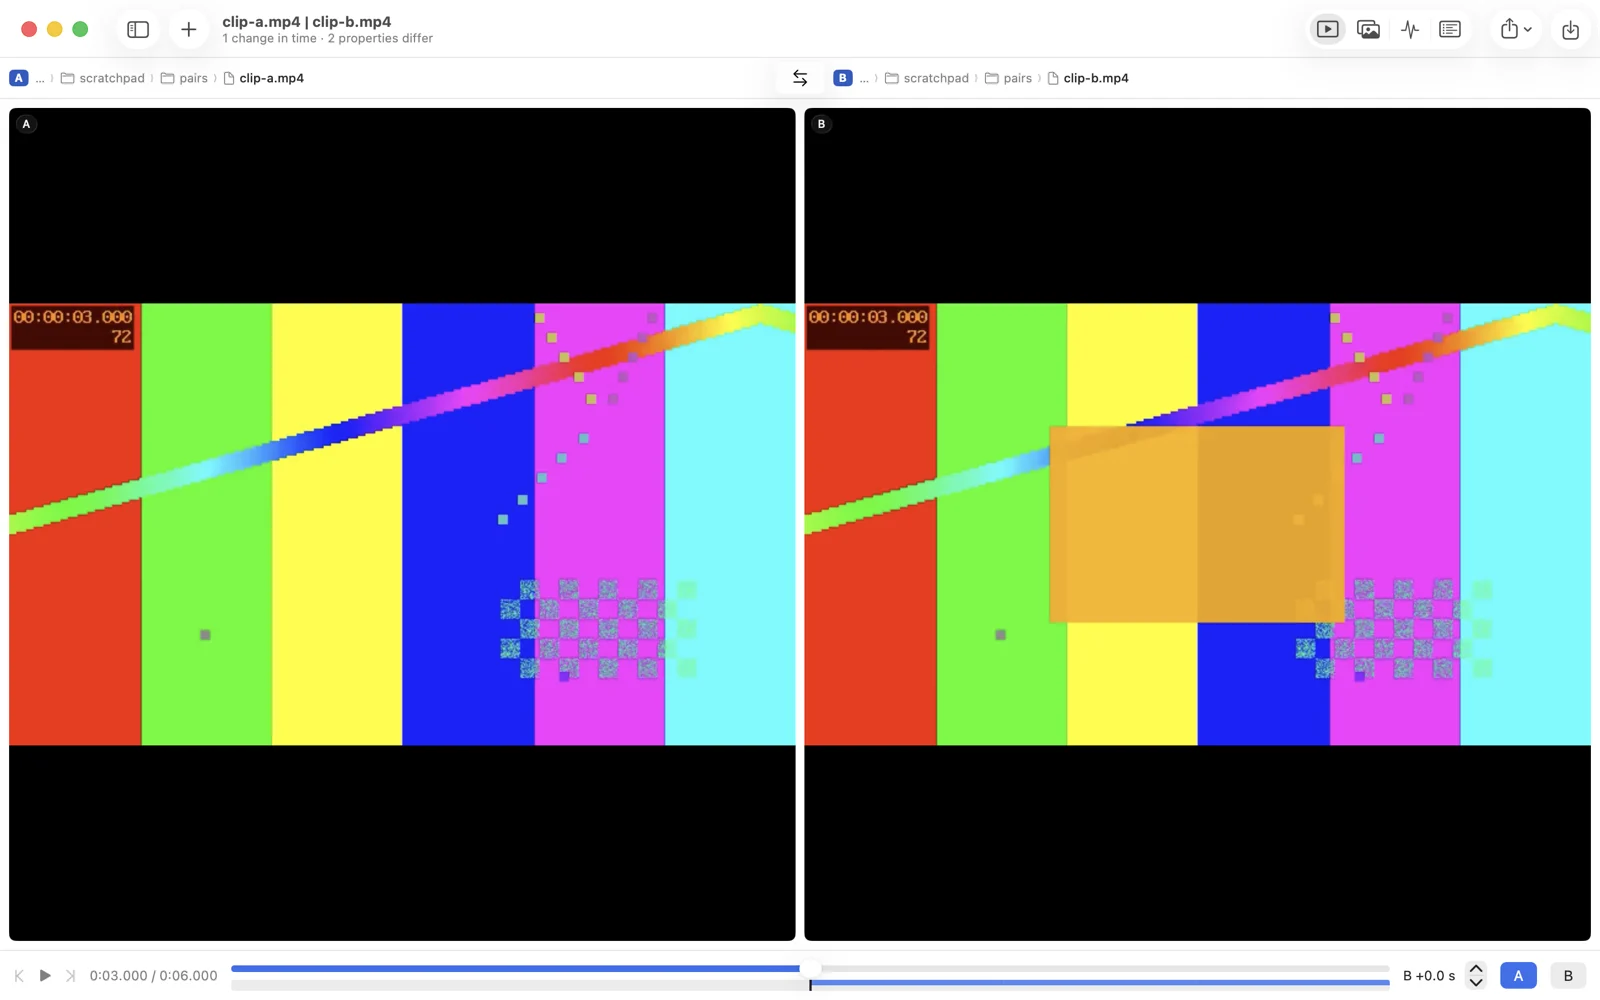Switch to image overlay comparison mode
Screen dimensions: 1600x1000
point(1368,29)
